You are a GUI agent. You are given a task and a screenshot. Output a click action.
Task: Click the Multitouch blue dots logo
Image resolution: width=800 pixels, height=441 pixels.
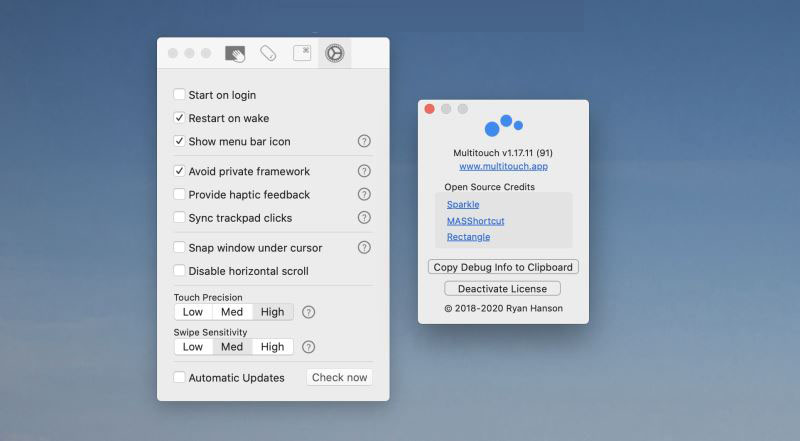pyautogui.click(x=504, y=126)
